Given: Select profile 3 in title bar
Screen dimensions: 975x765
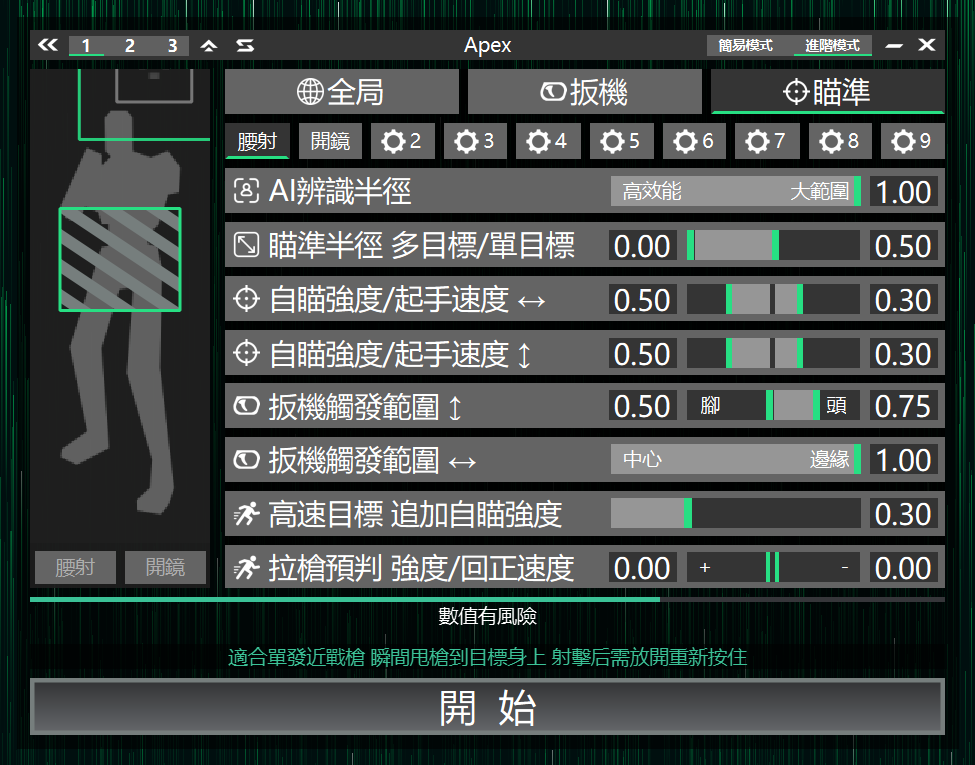Looking at the screenshot, I should [172, 46].
